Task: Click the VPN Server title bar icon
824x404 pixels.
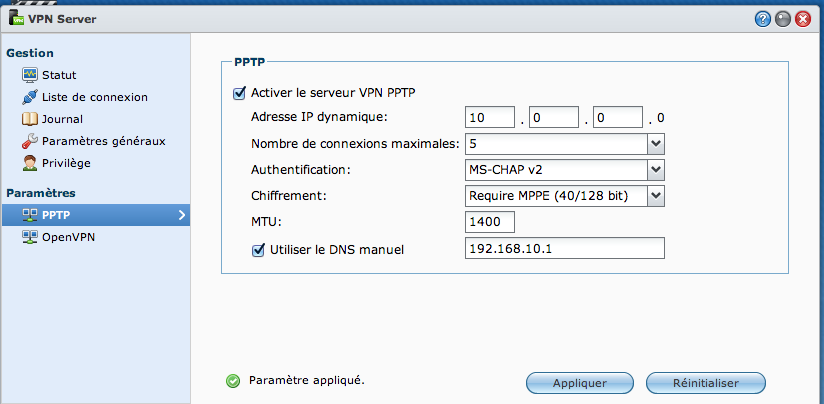Action: click(17, 19)
